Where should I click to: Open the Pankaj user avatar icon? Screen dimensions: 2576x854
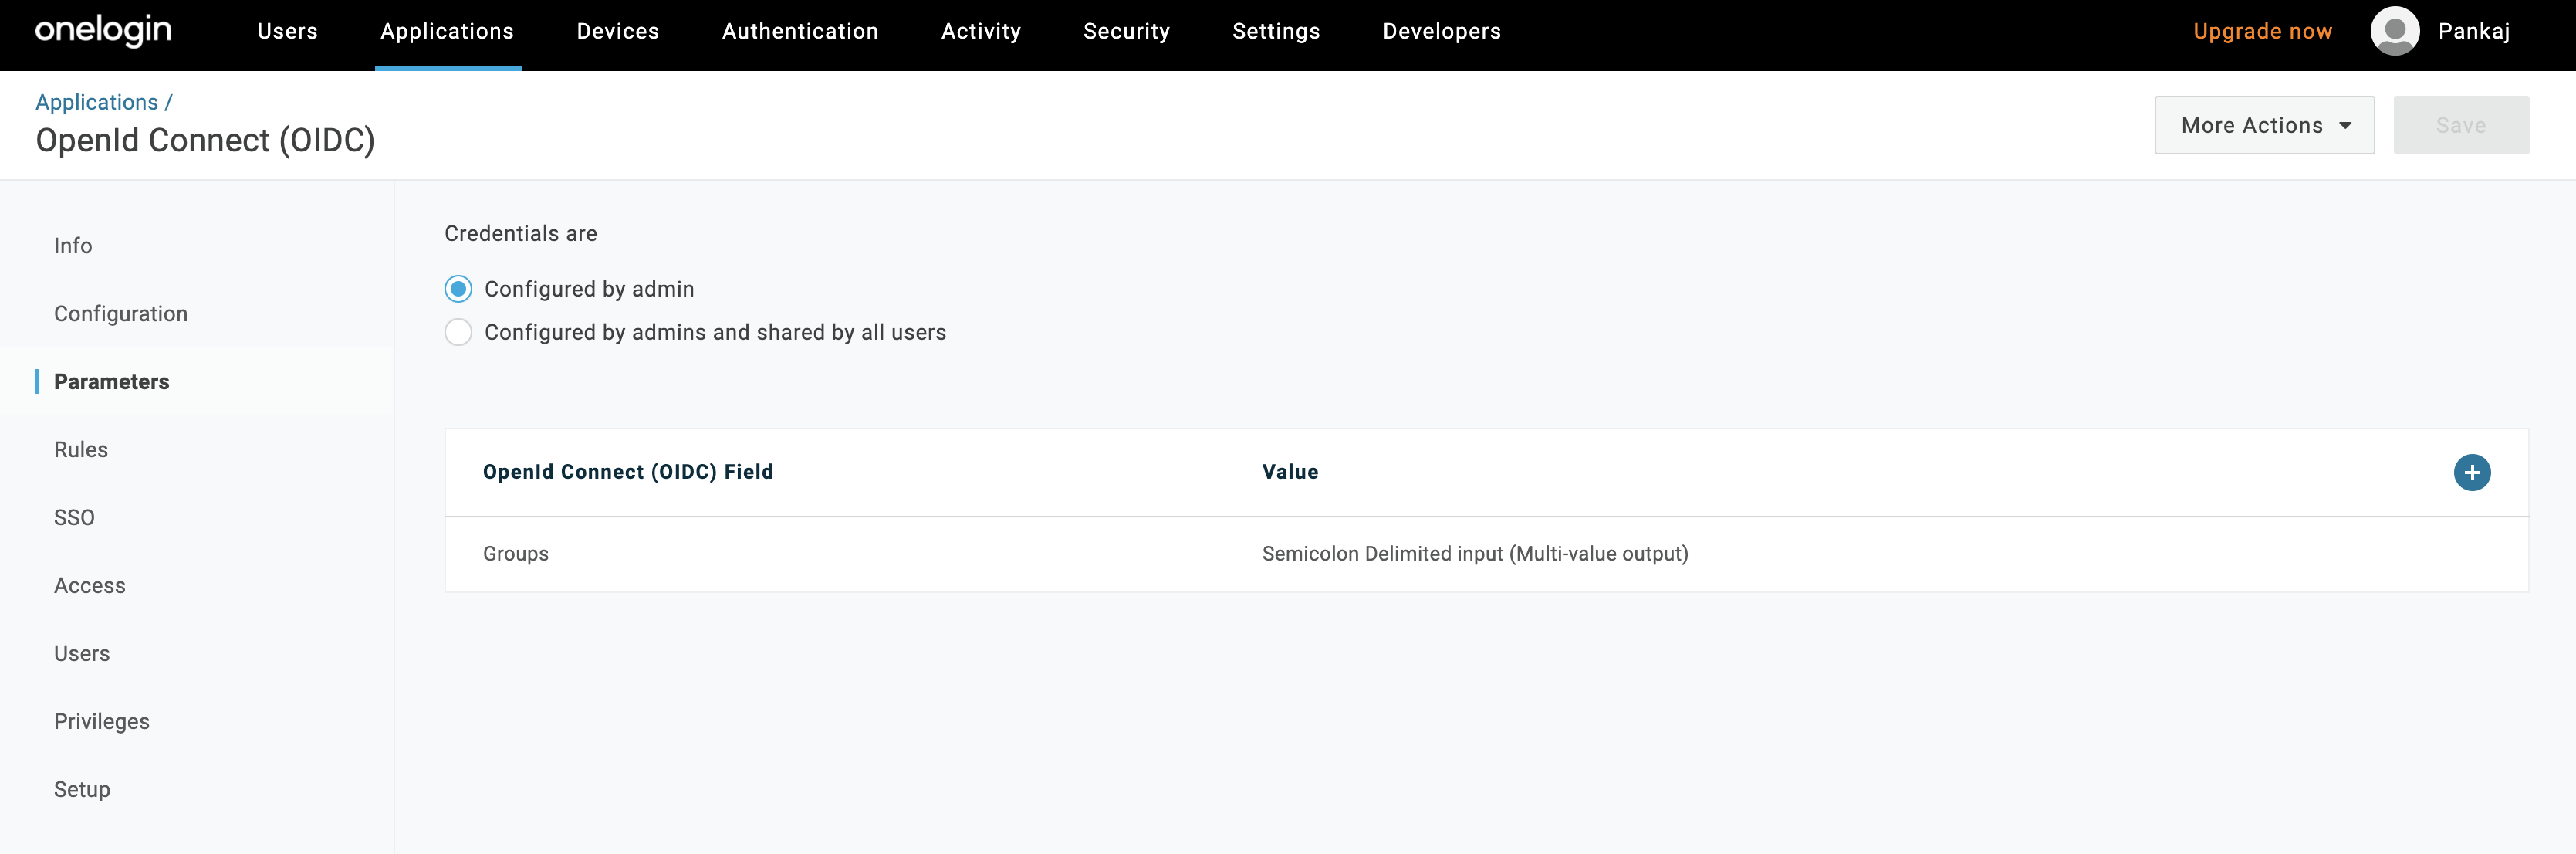pyautogui.click(x=2394, y=31)
